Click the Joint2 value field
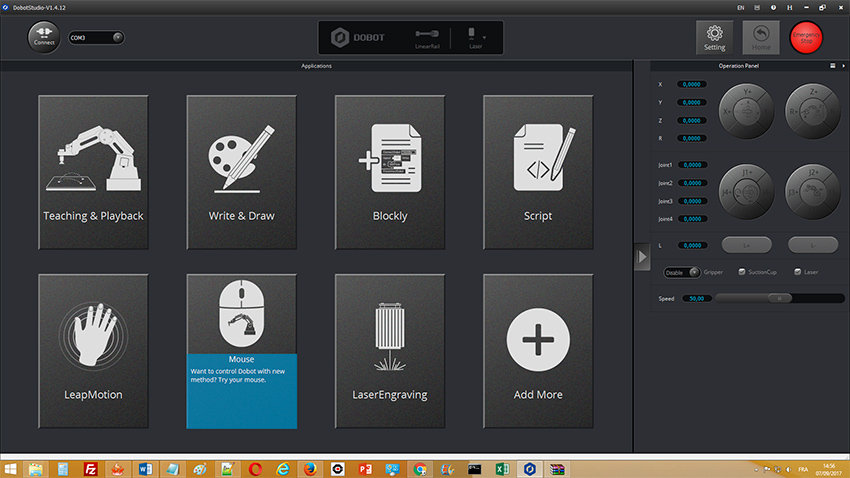 coord(692,183)
